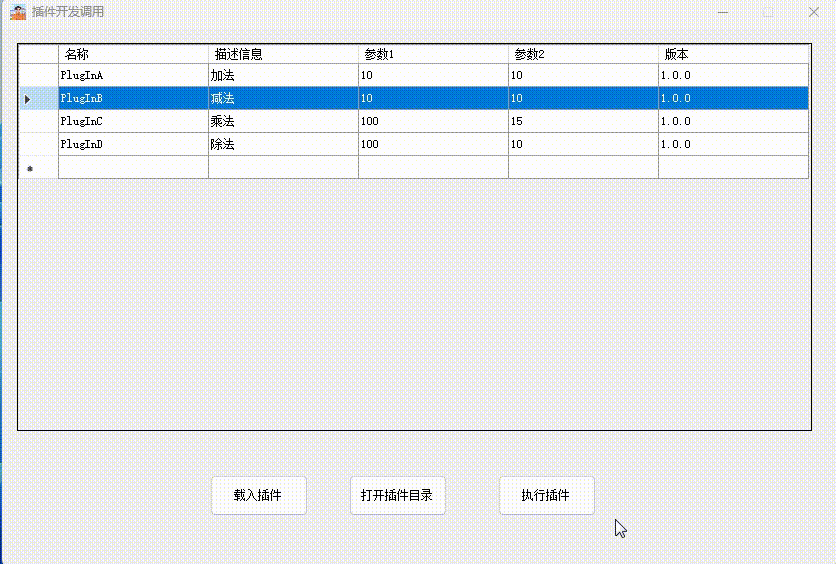
Task: Select 参数1 cell of PlugInA row
Action: [433, 75]
